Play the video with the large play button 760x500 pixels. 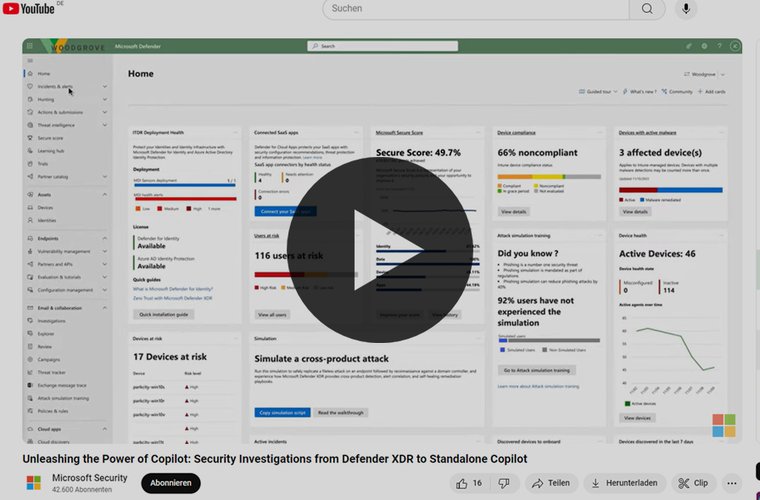point(380,250)
